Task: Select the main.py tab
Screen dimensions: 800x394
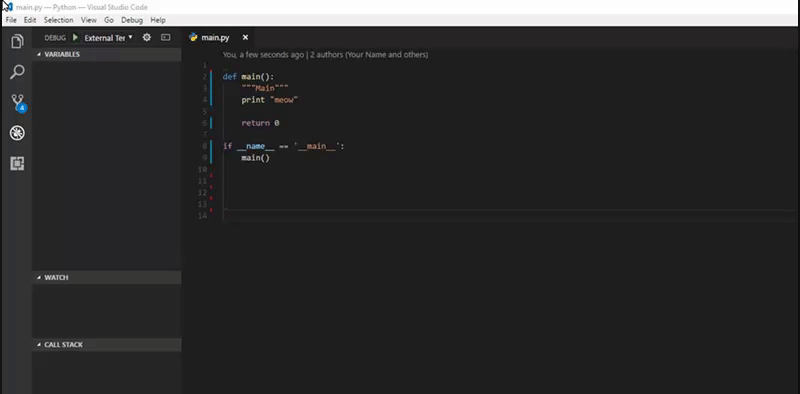Action: tap(218, 37)
